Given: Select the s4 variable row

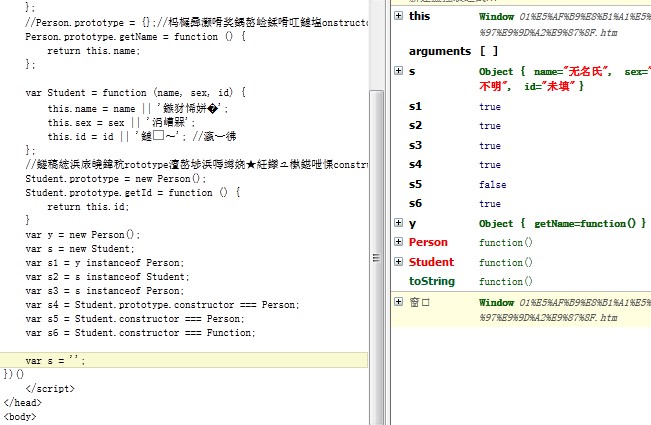Looking at the screenshot, I should (521, 164).
